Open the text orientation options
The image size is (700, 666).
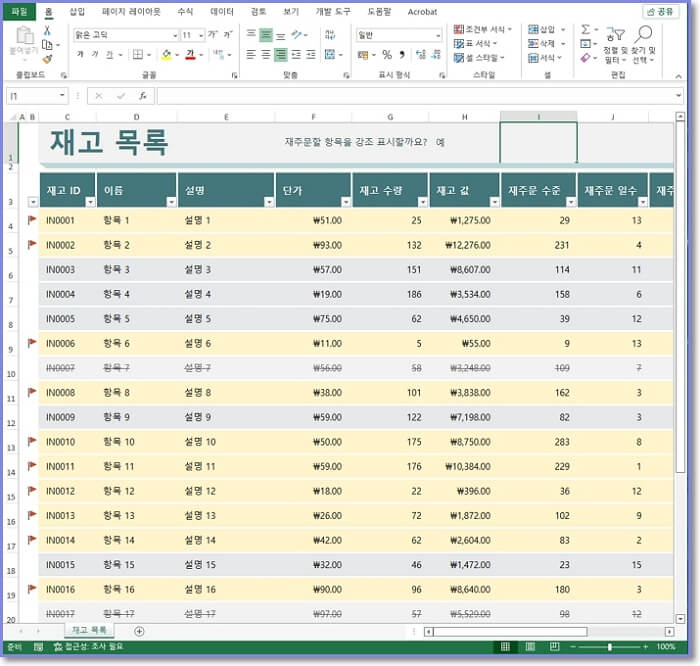coord(297,34)
